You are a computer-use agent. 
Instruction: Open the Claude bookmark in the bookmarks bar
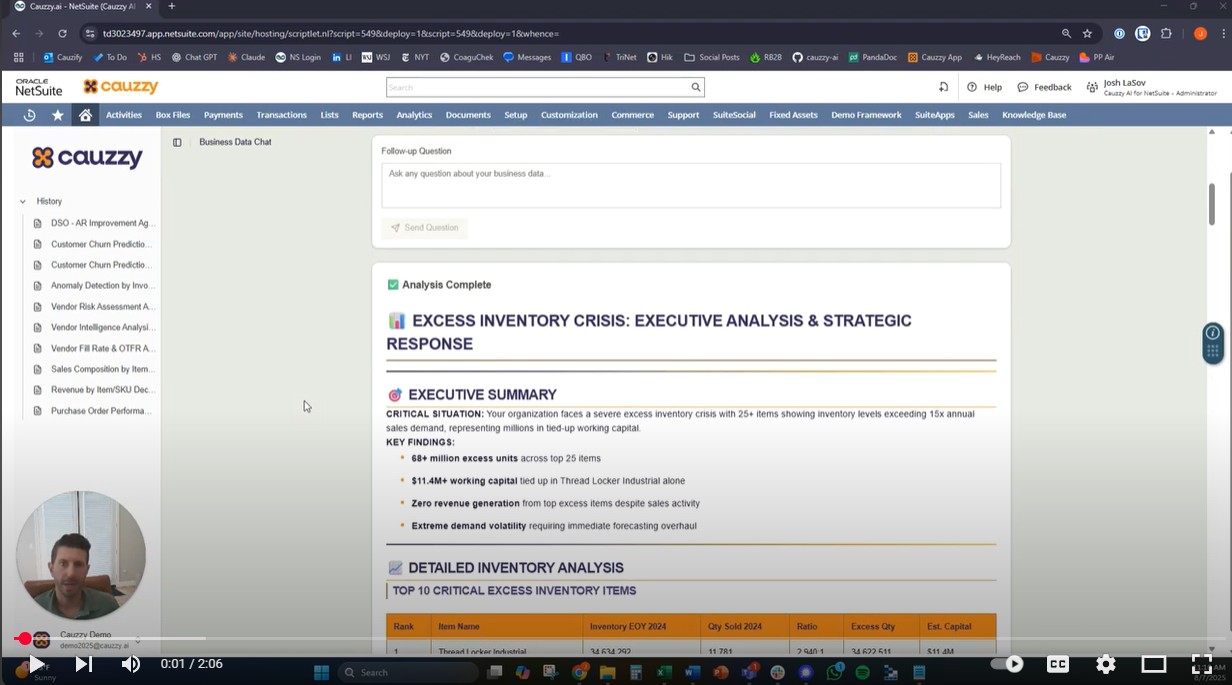[246, 57]
